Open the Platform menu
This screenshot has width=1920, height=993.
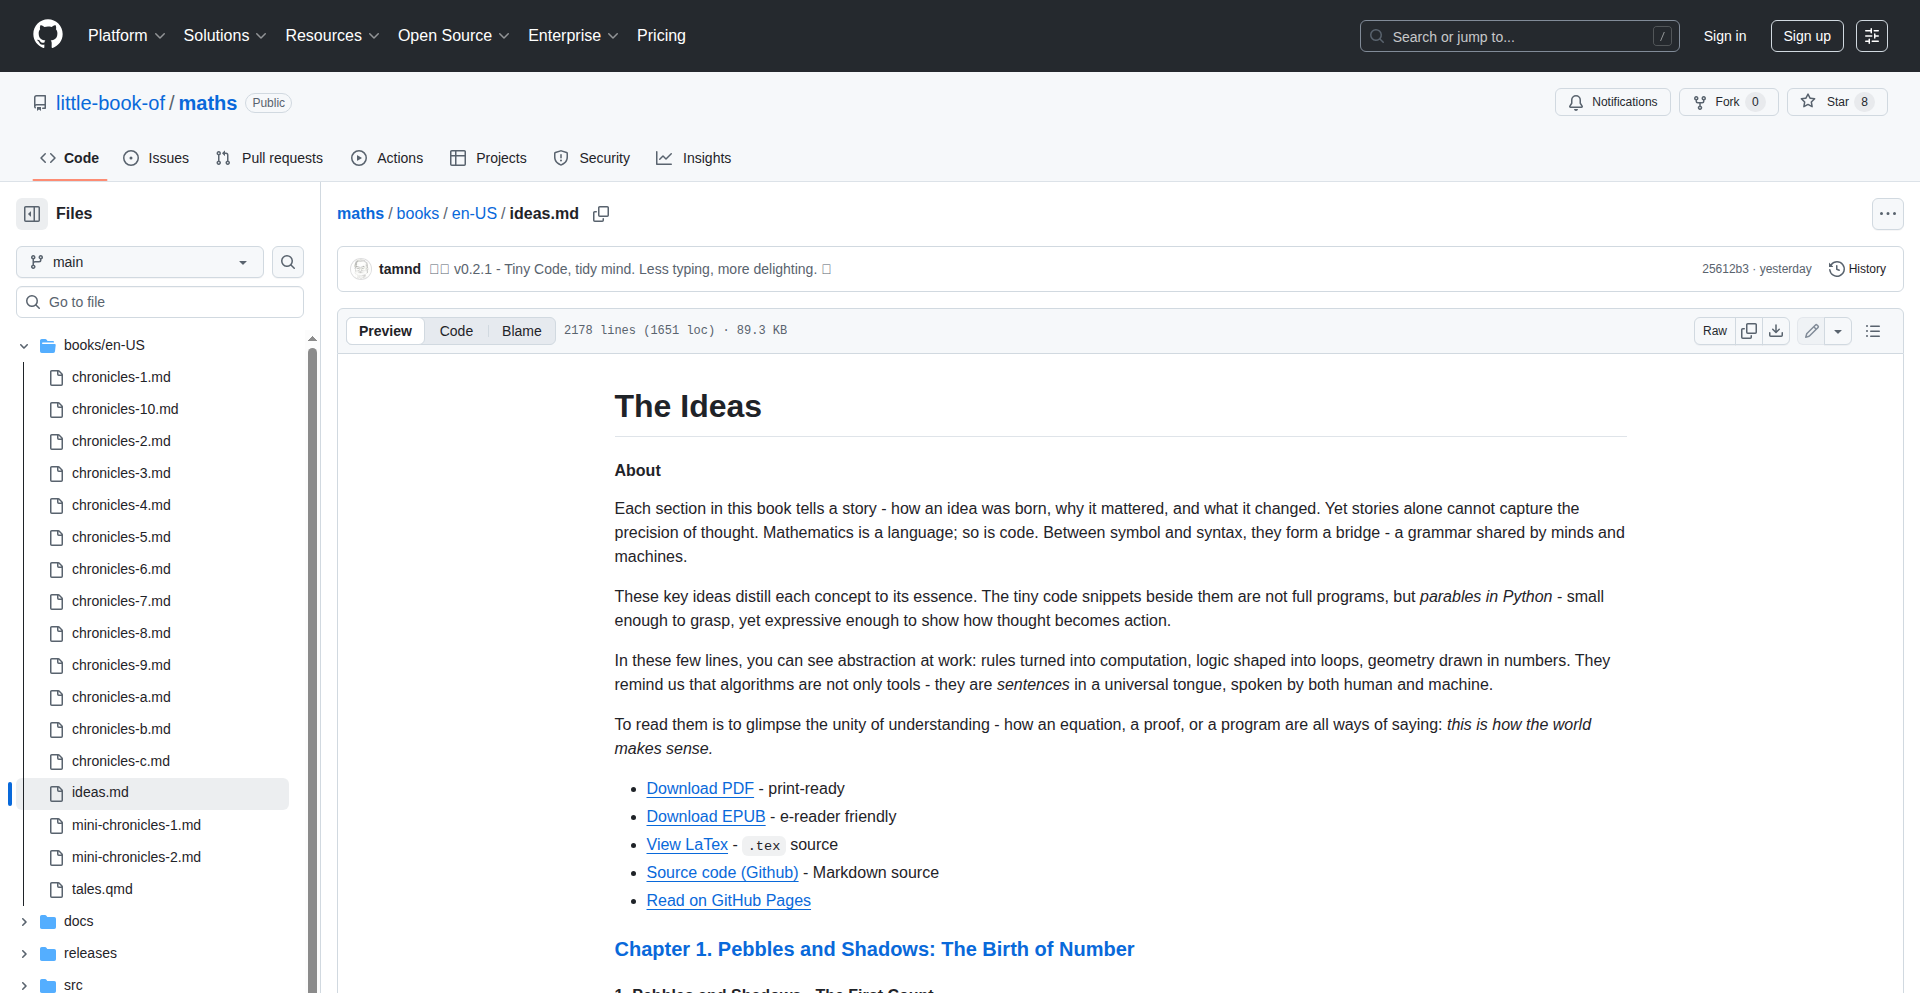click(126, 36)
